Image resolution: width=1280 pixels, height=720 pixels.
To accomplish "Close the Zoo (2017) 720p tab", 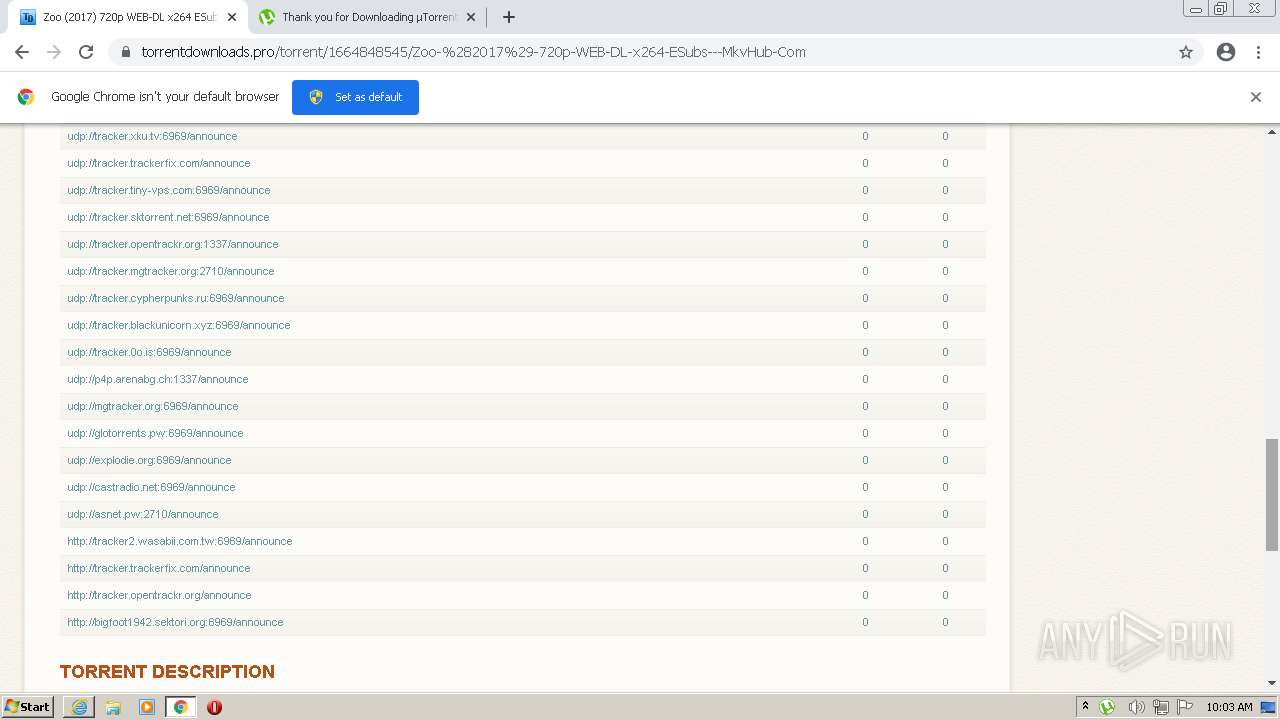I will click(x=232, y=17).
